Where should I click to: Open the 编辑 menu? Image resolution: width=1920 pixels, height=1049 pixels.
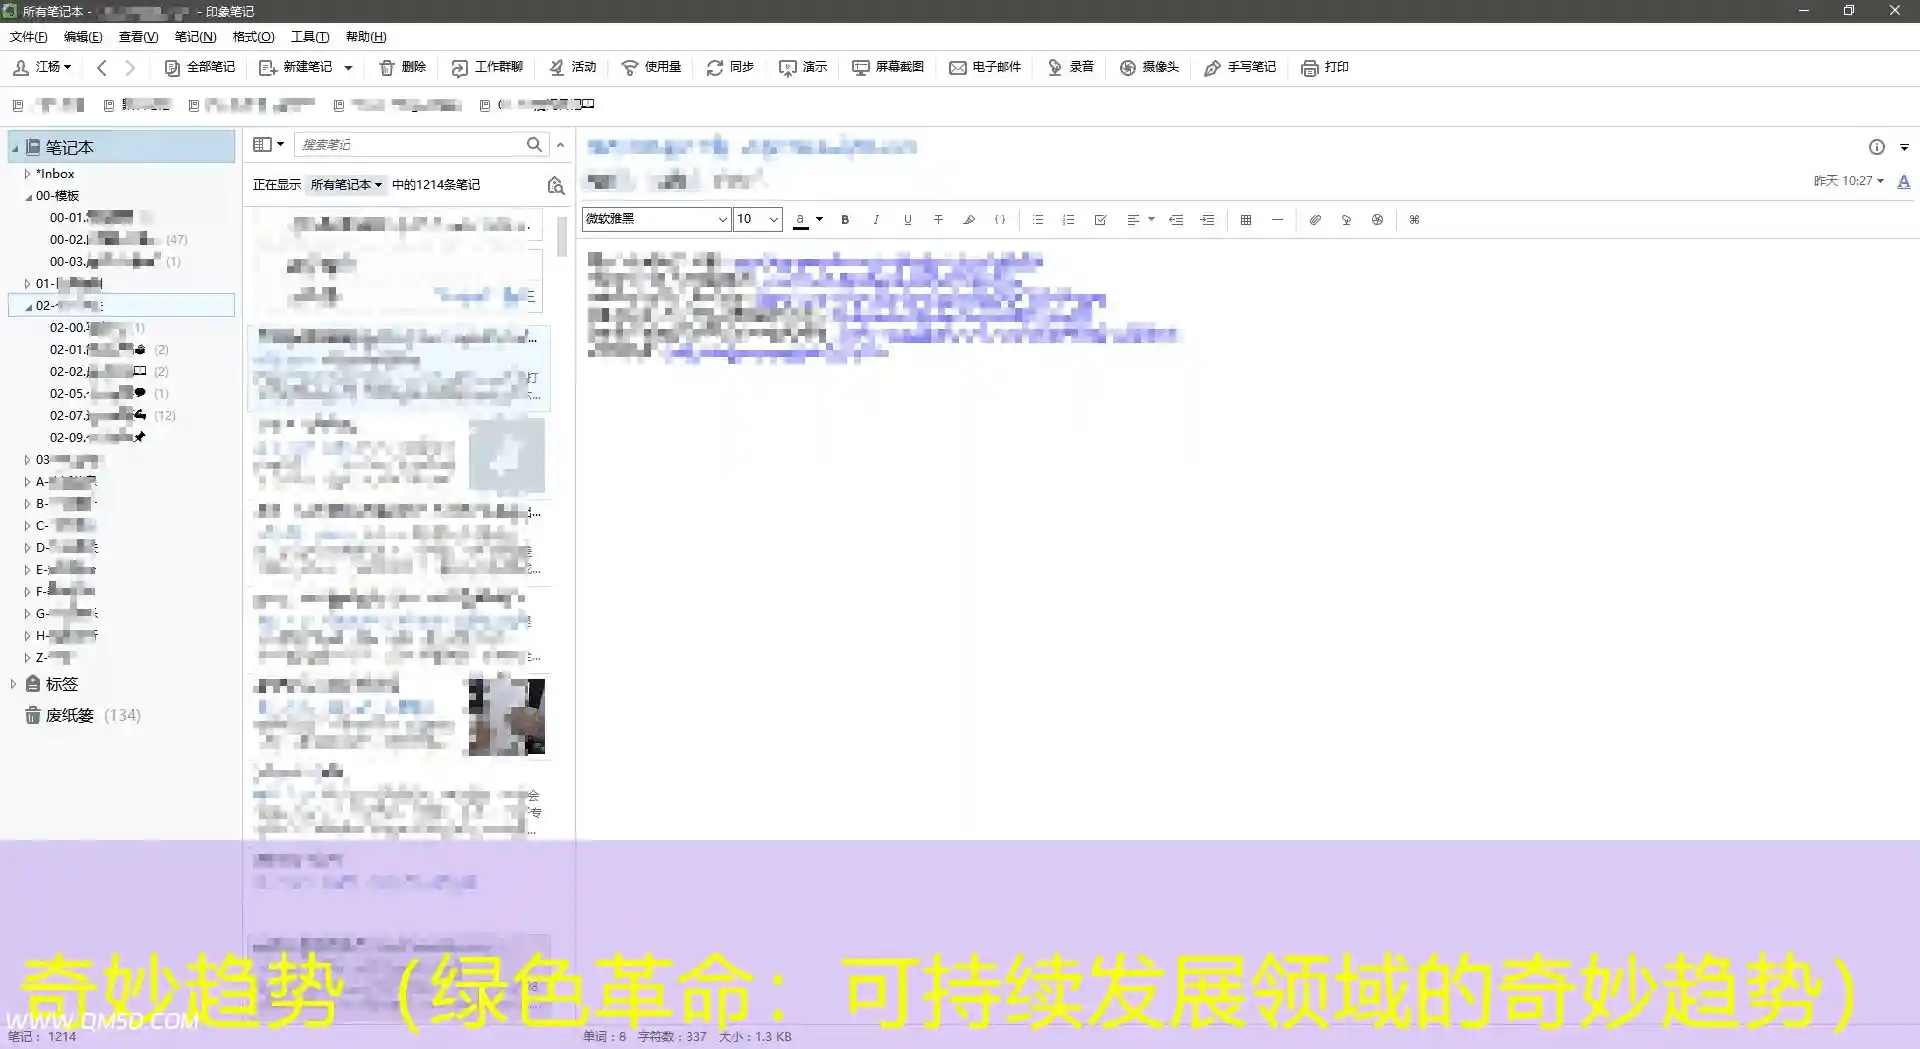[83, 37]
